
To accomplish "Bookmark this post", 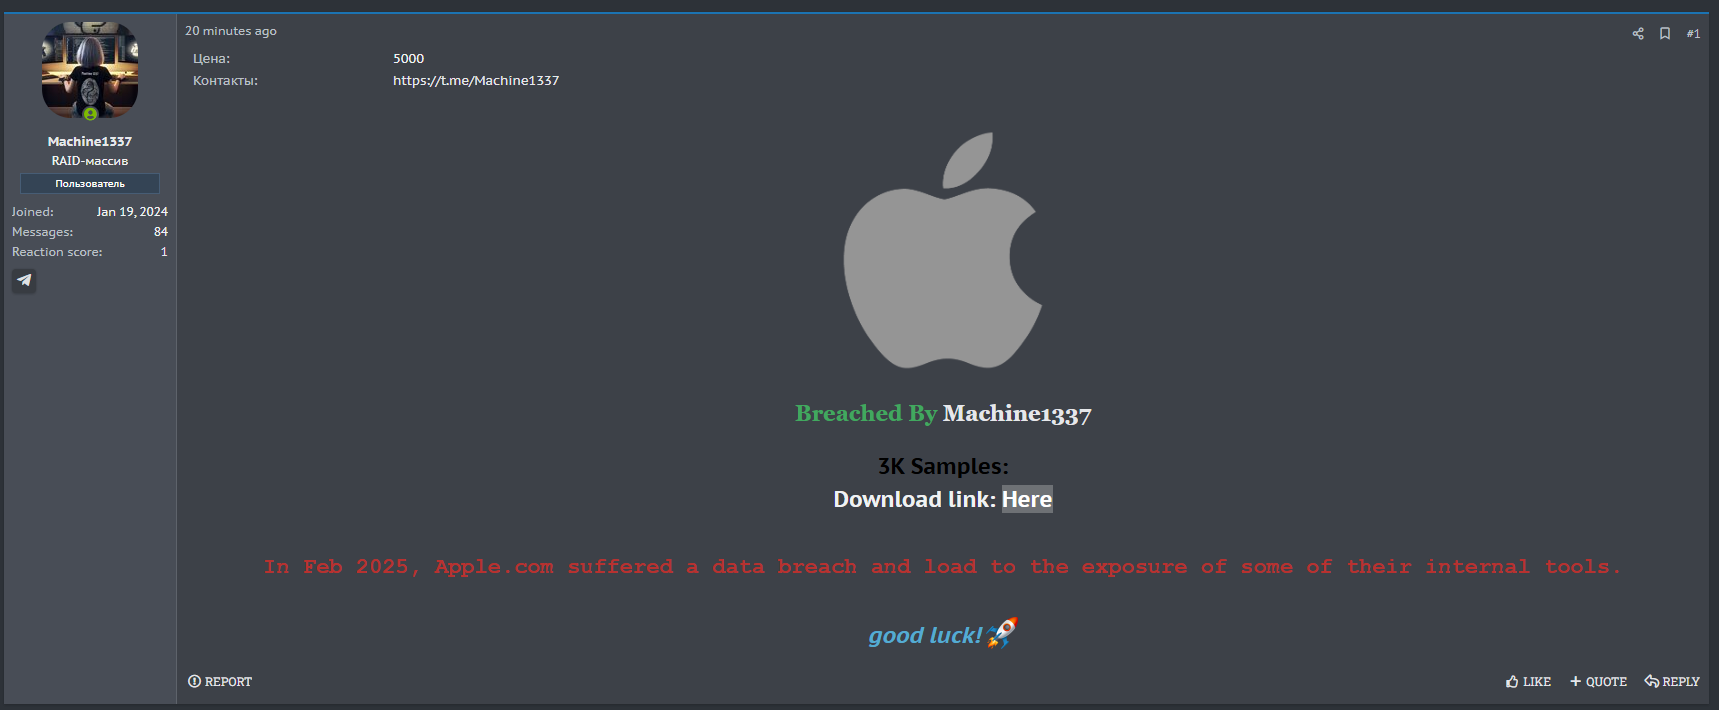I will tap(1665, 33).
